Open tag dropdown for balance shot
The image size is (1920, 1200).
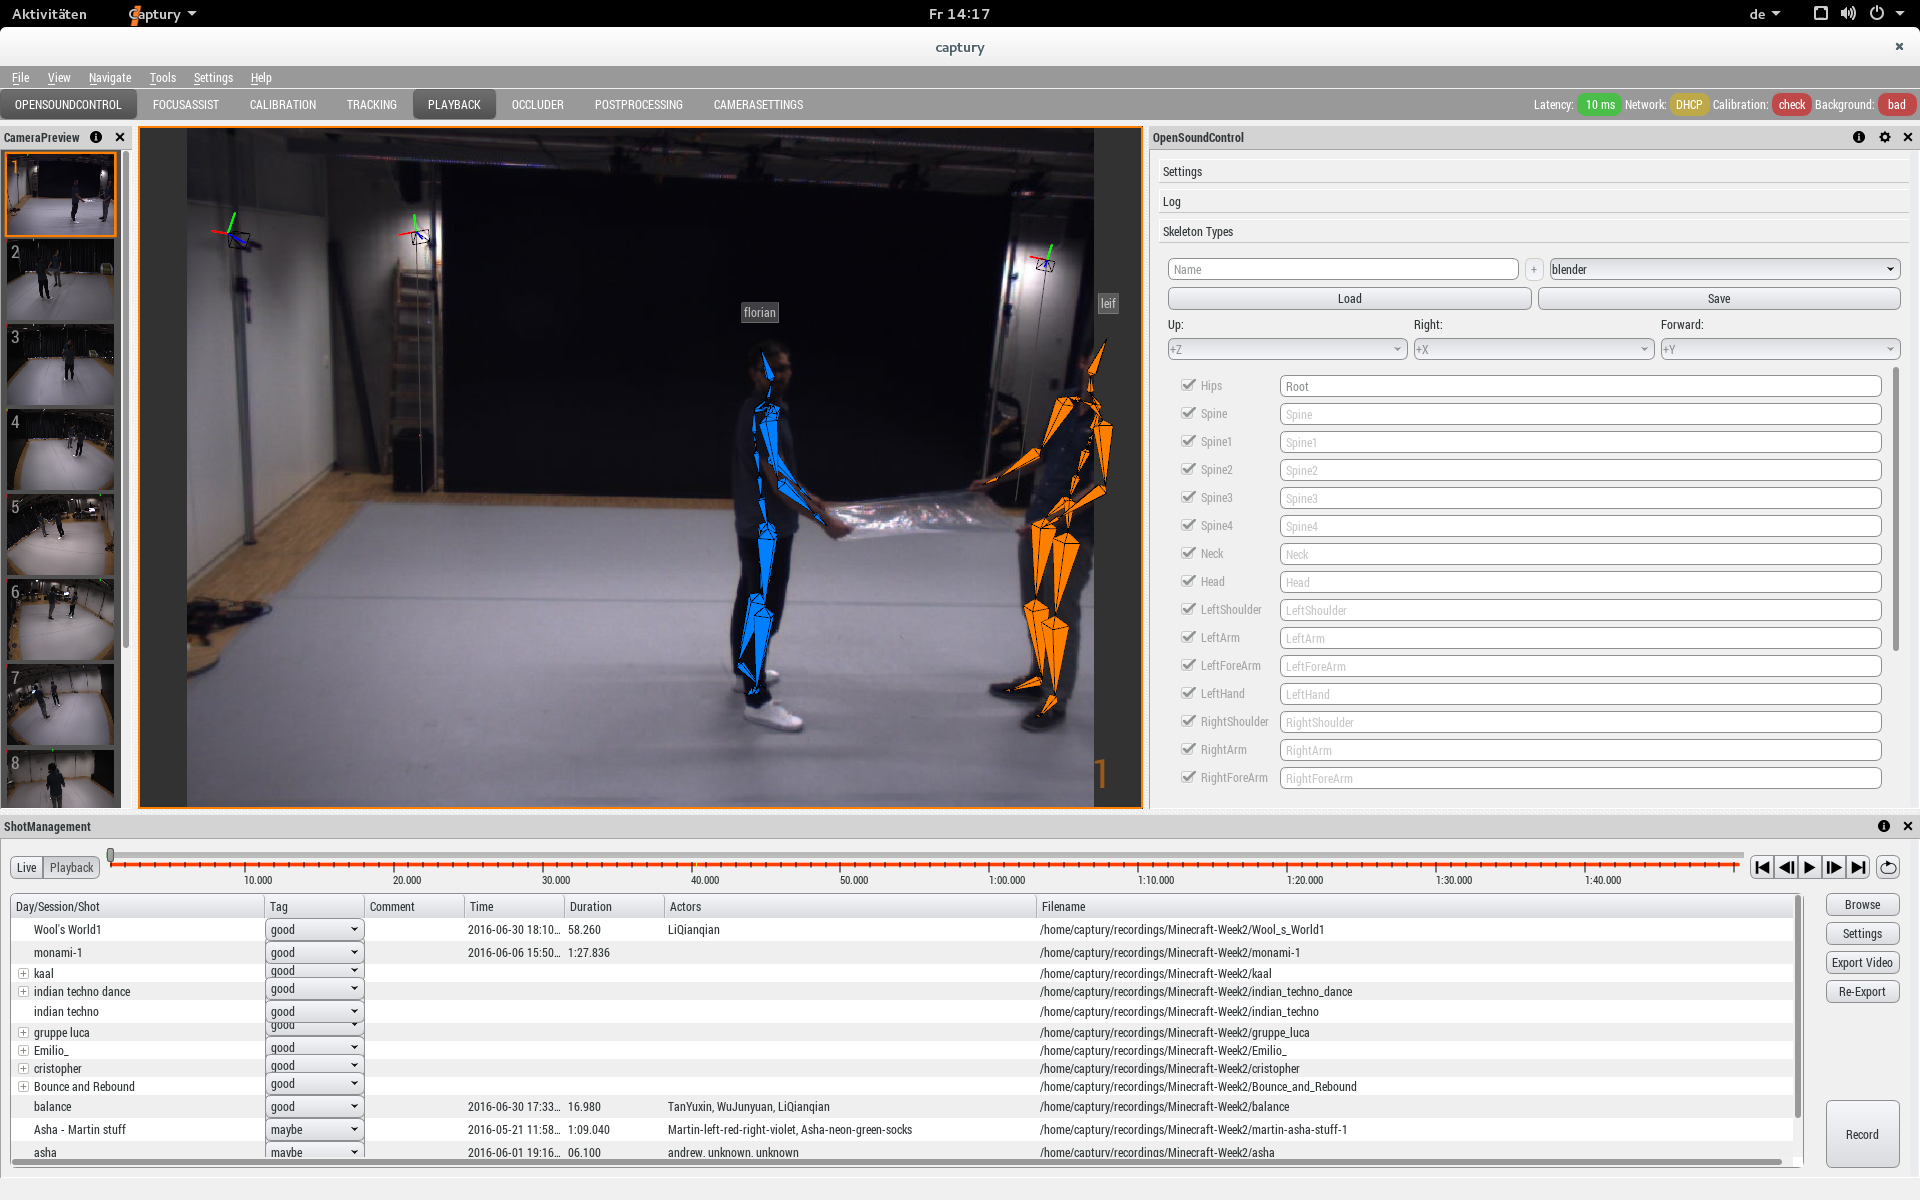[314, 1107]
